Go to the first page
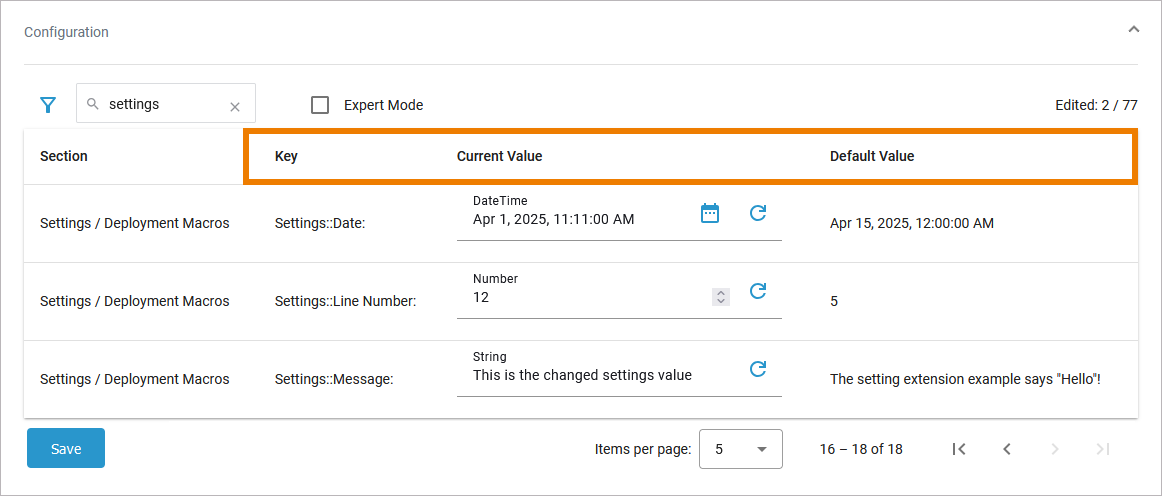The height and width of the screenshot is (496, 1162). (958, 449)
